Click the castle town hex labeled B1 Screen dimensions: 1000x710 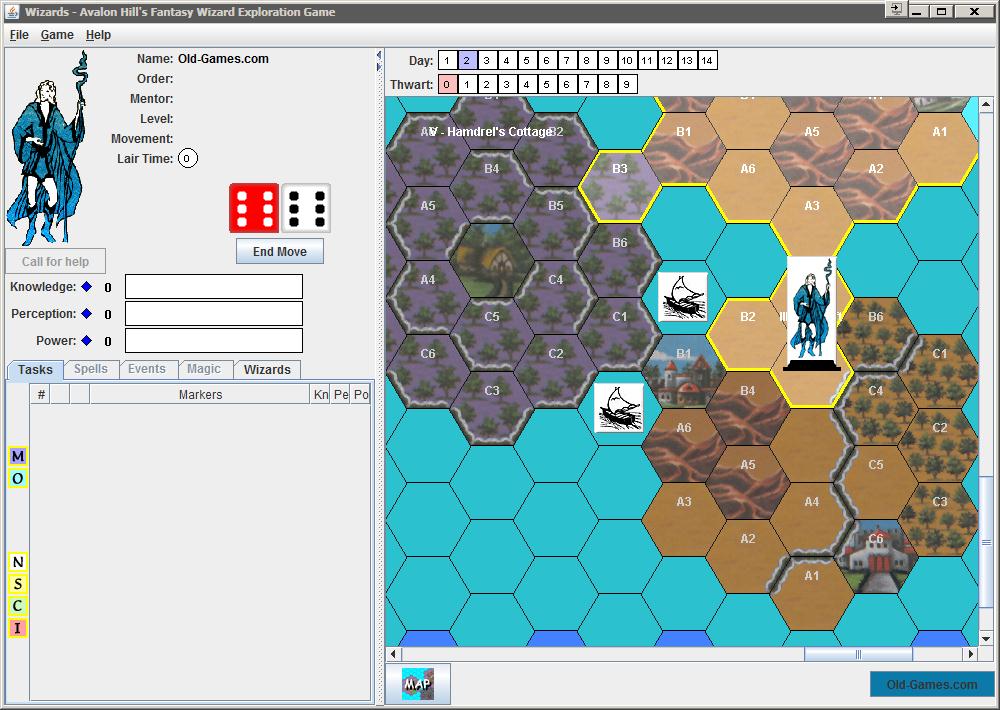click(x=683, y=371)
